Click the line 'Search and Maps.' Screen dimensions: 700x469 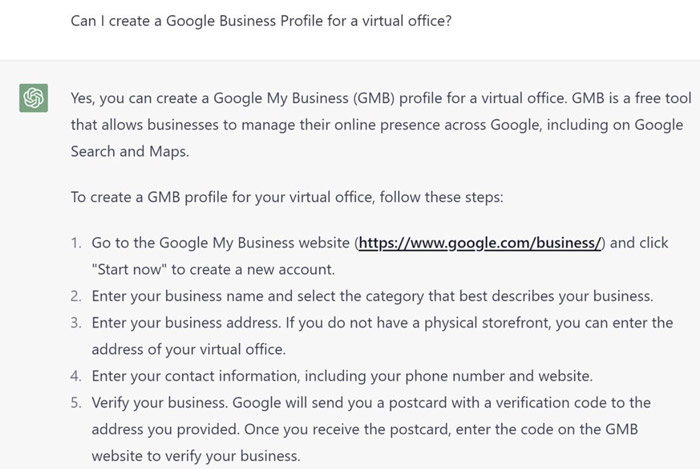pyautogui.click(x=130, y=151)
